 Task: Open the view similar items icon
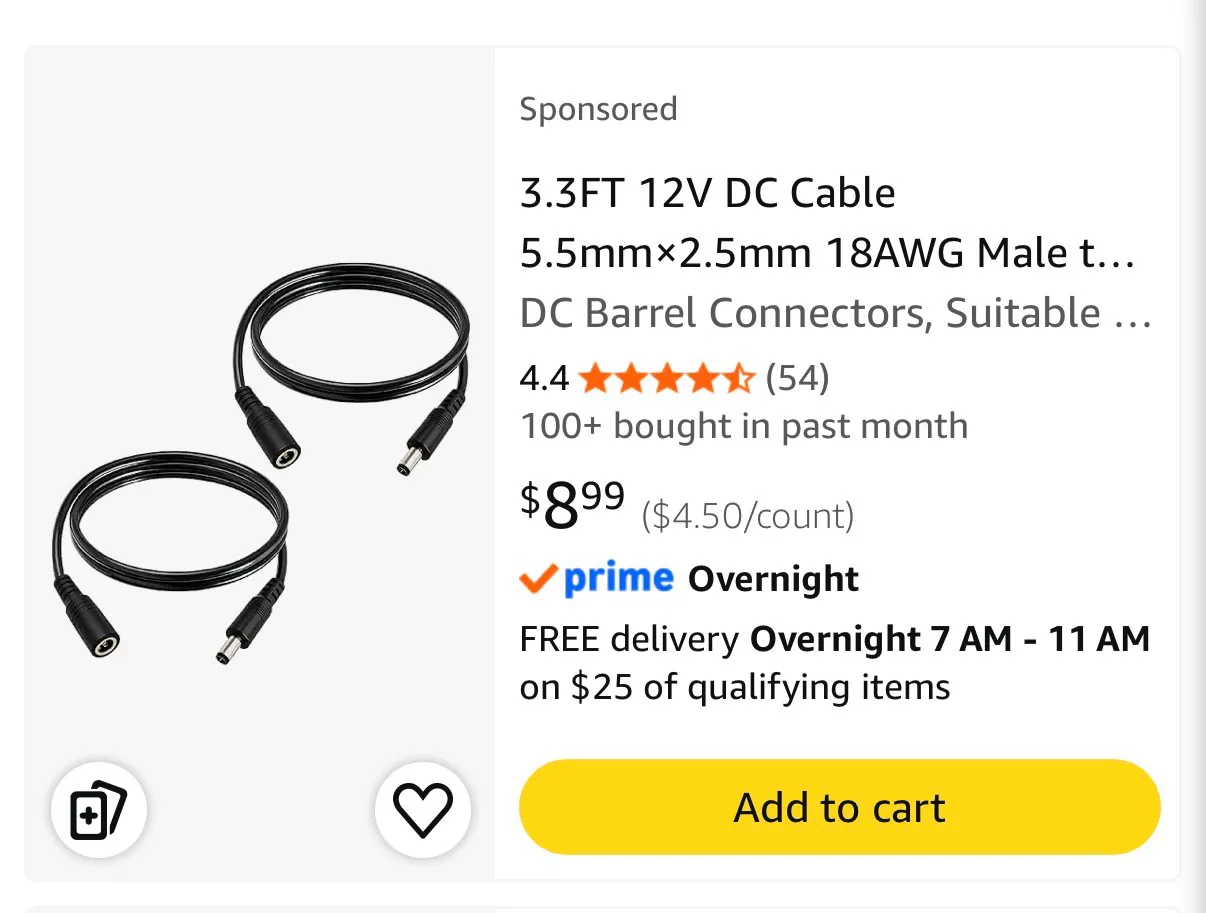coord(99,809)
